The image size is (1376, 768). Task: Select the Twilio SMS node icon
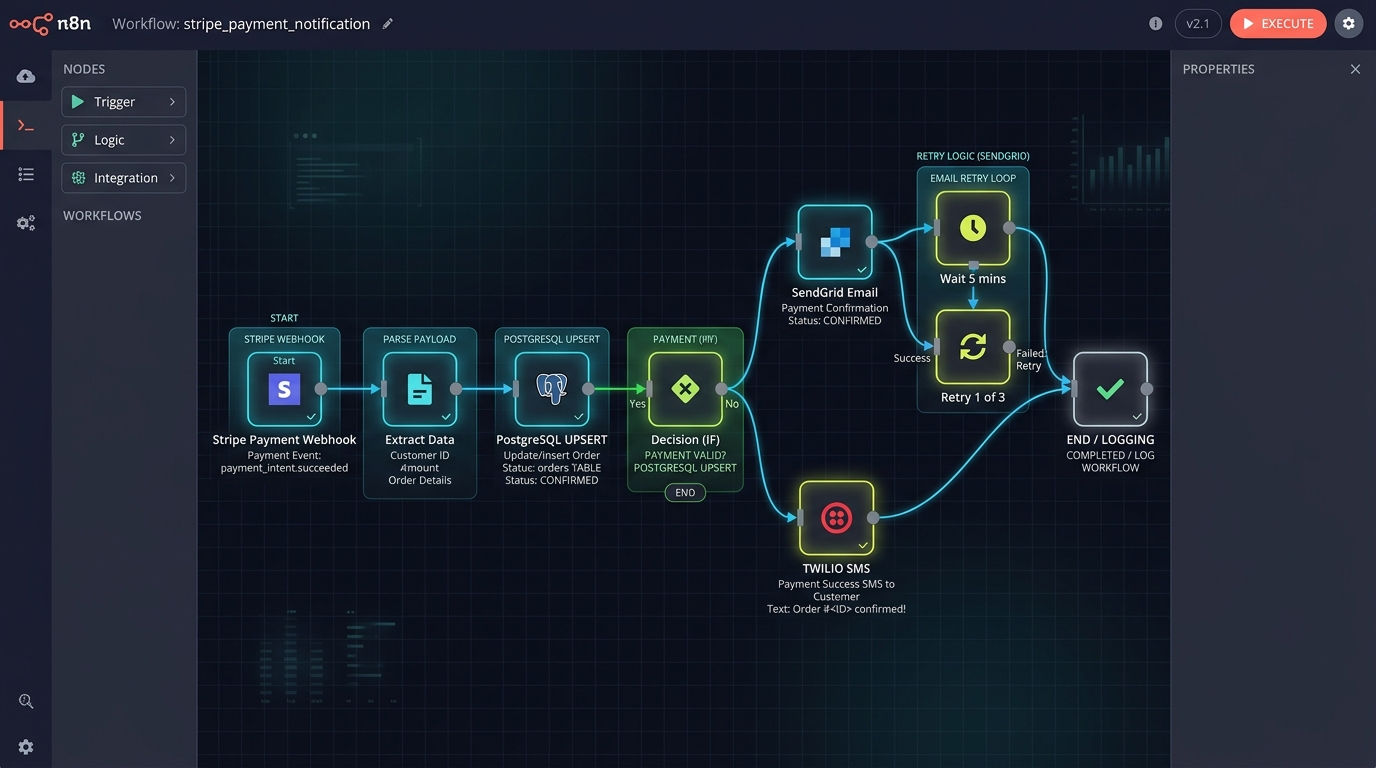coord(836,518)
